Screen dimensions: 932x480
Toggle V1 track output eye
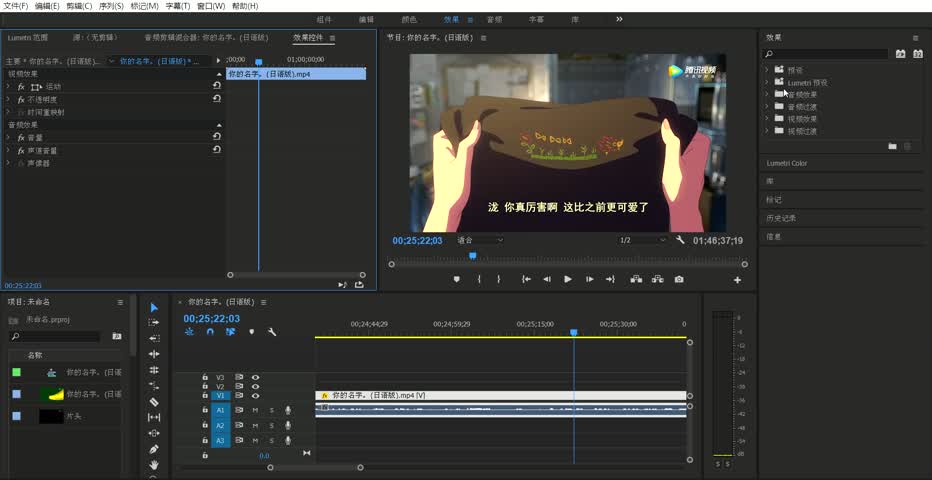[256, 396]
